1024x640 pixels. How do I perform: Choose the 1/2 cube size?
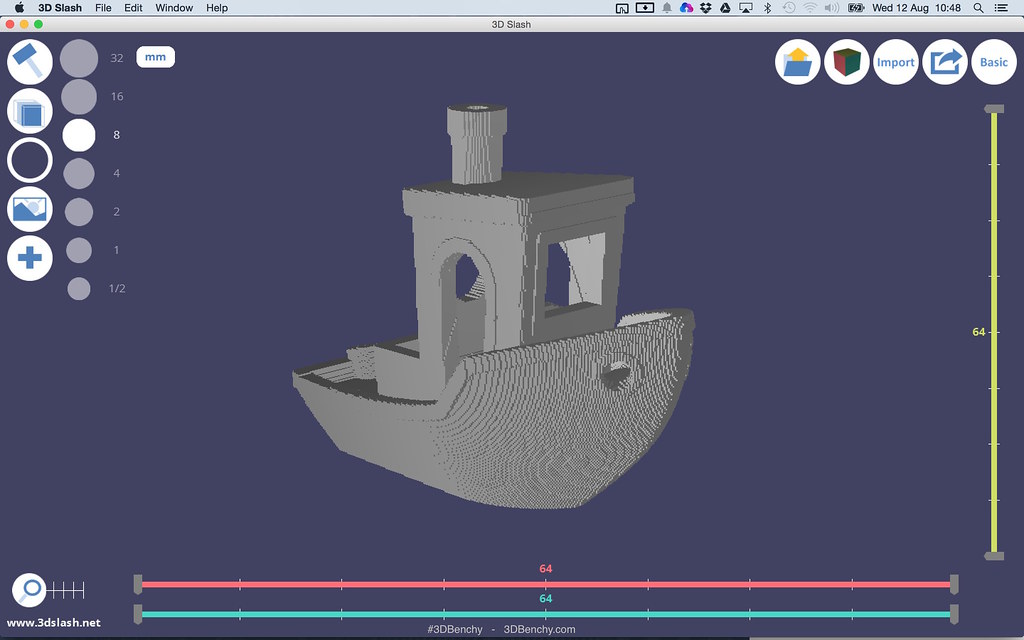pyautogui.click(x=79, y=289)
